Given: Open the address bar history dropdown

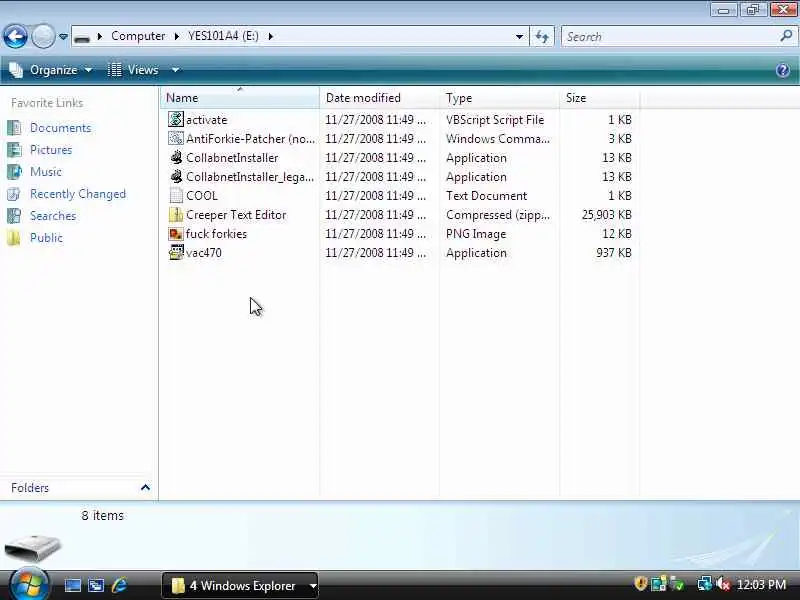Looking at the screenshot, I should coord(519,37).
